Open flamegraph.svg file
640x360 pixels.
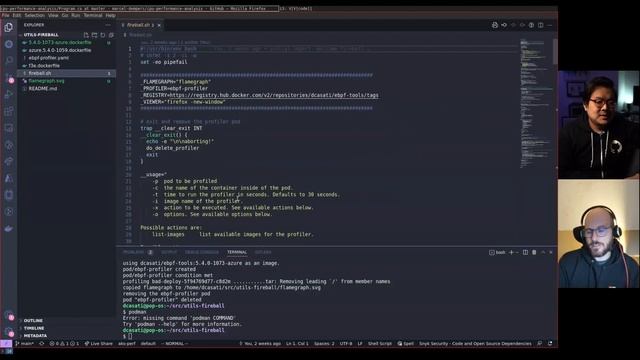[46, 81]
